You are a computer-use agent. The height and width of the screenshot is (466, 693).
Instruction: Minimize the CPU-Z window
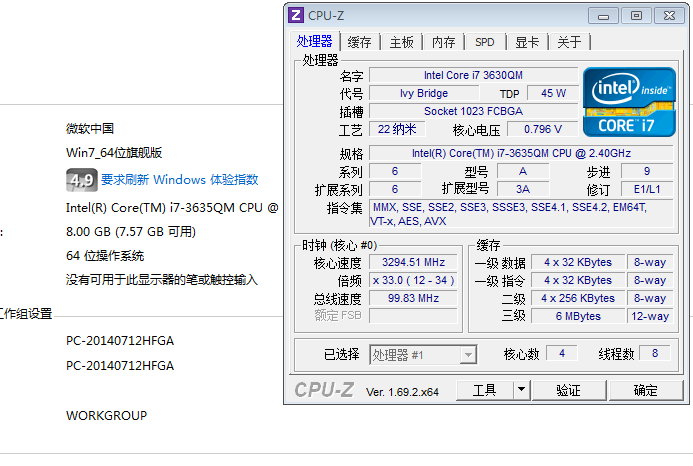point(603,16)
